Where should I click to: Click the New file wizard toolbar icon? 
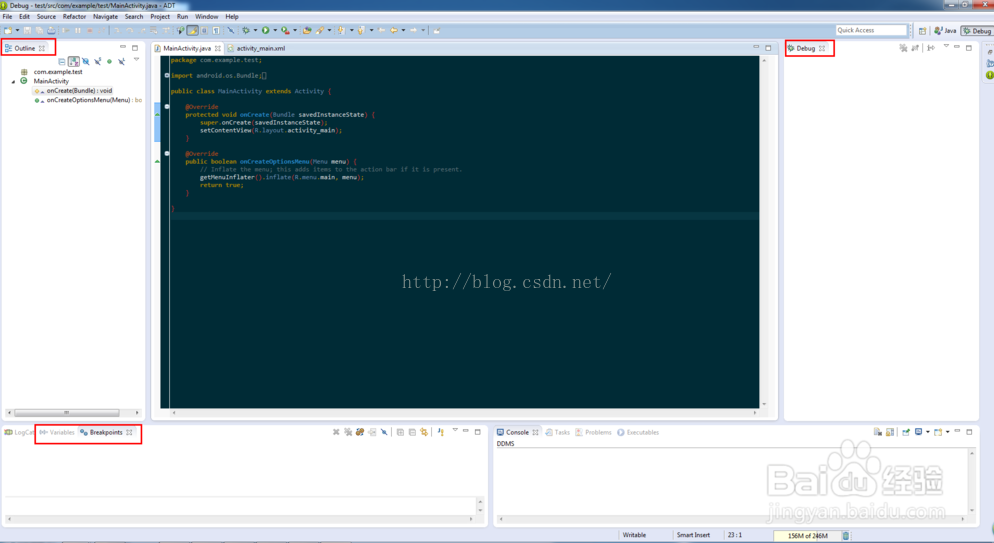point(7,30)
